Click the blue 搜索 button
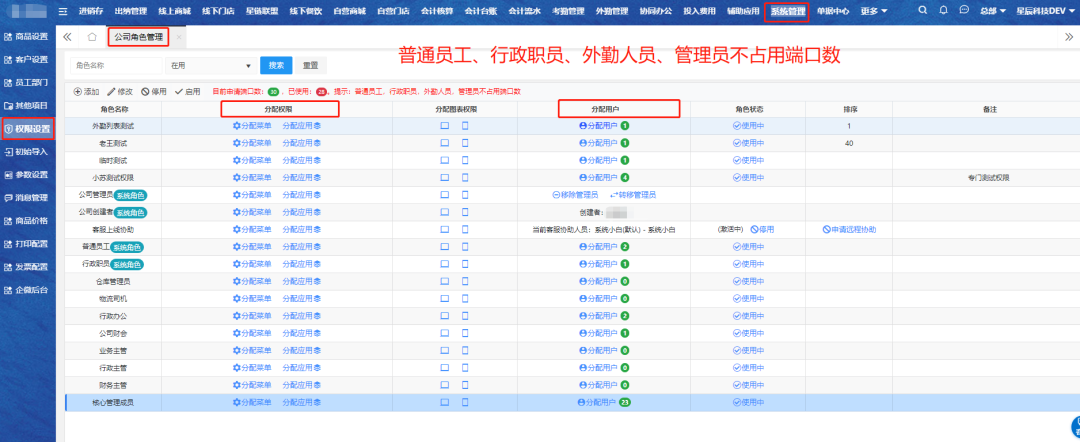The height and width of the screenshot is (442, 1080). (276, 65)
